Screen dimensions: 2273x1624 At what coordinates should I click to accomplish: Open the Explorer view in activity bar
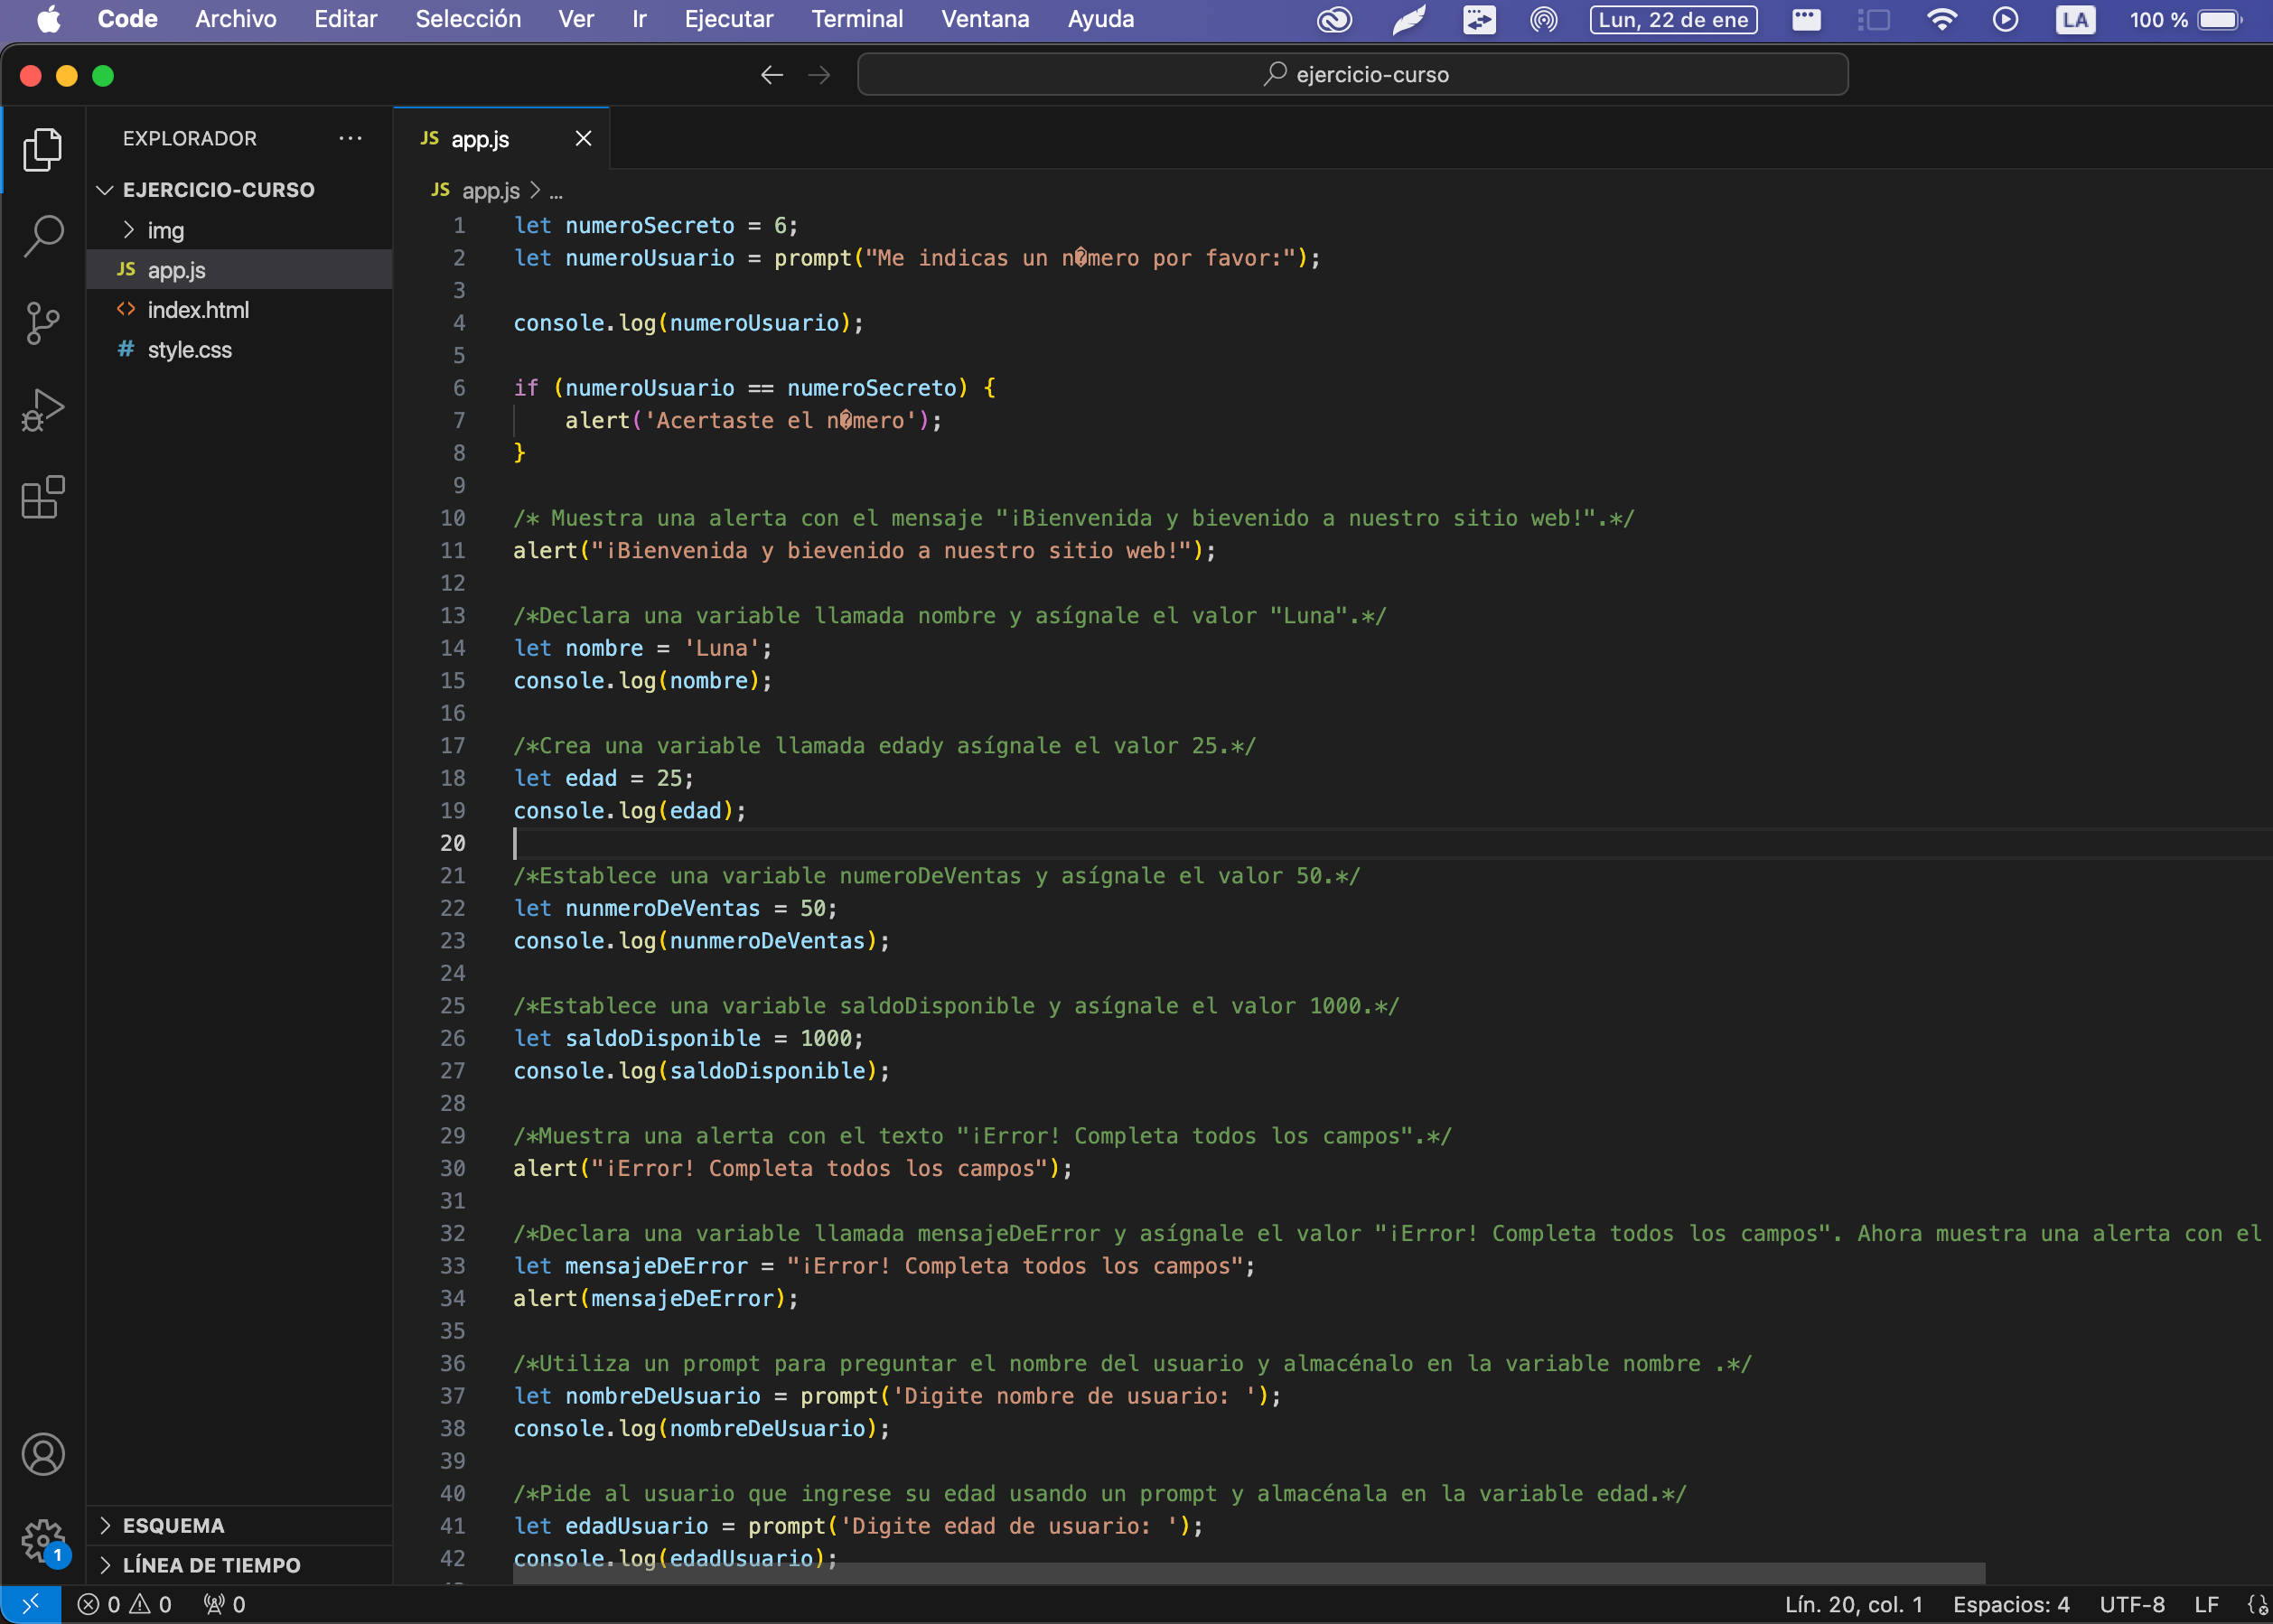(43, 149)
